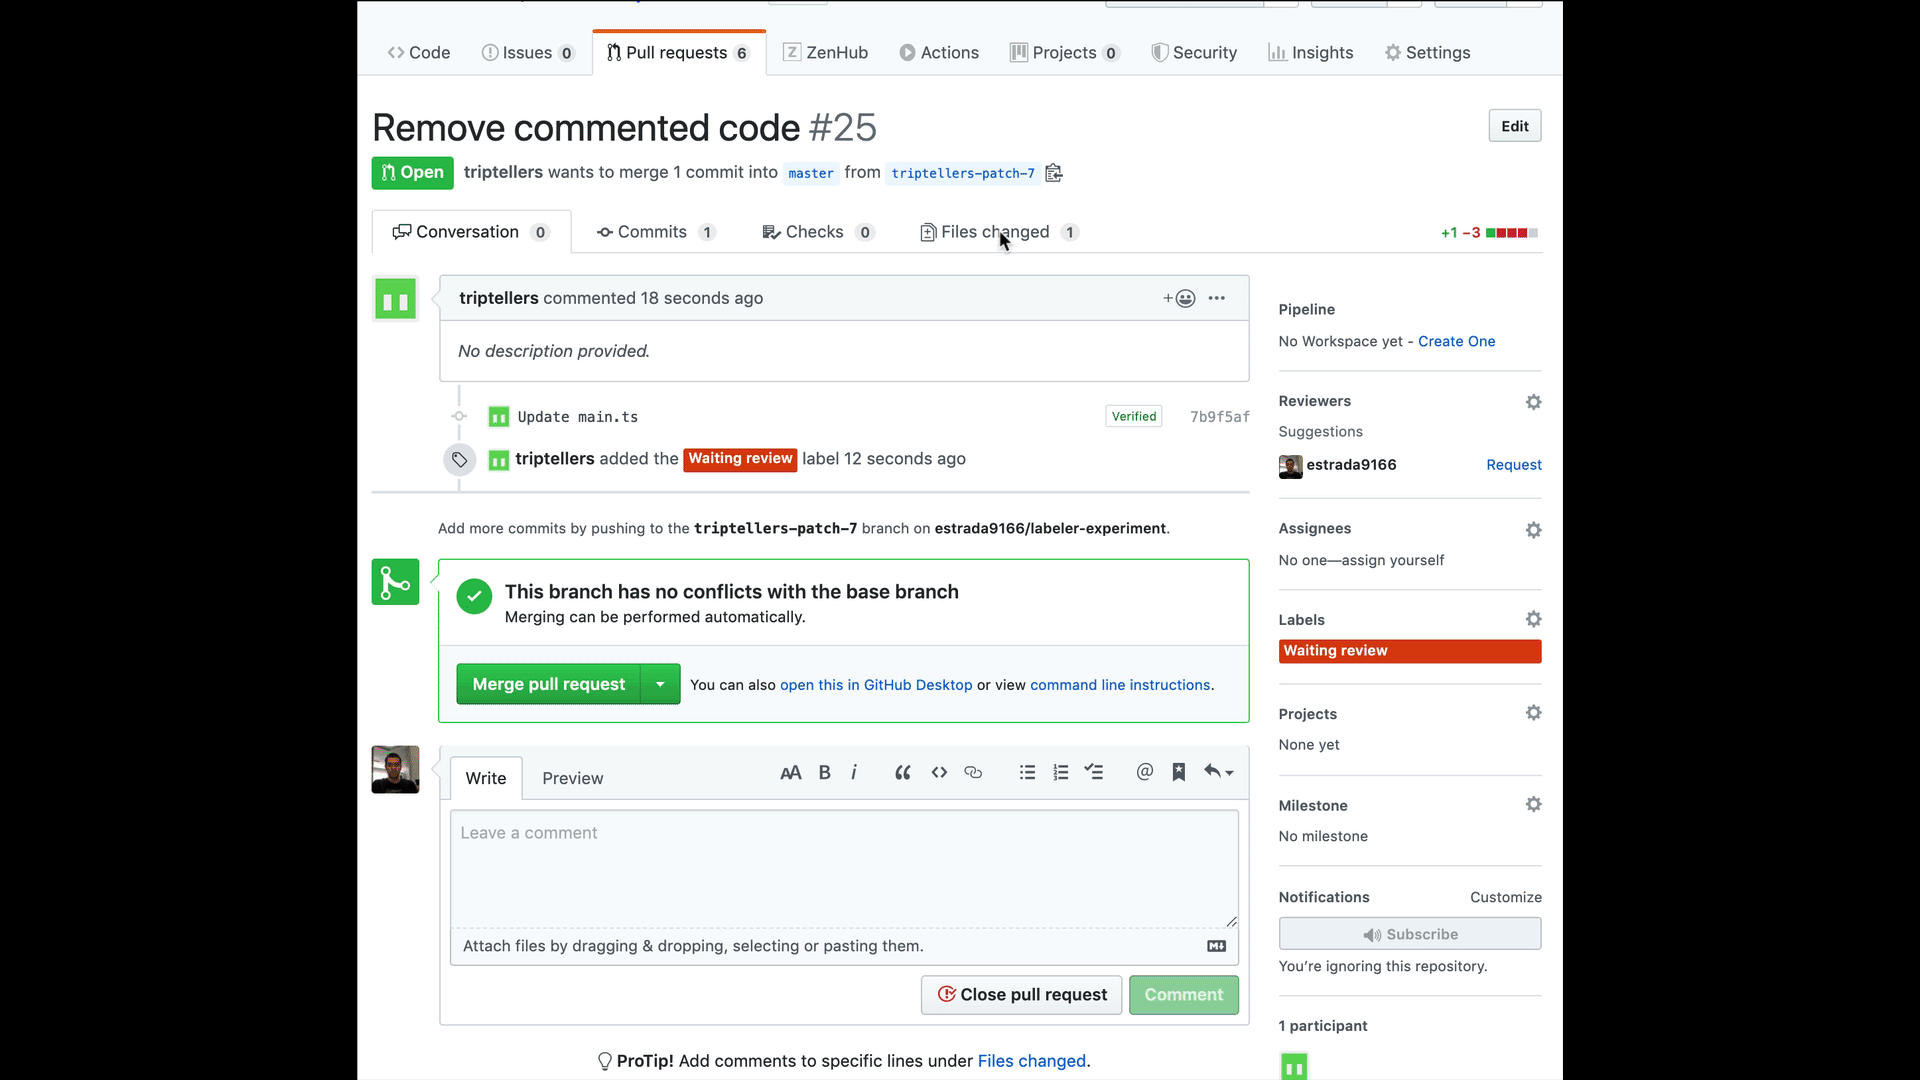Viewport: 1920px width, 1080px height.
Task: Click the label tag timeline icon
Action: click(x=459, y=460)
